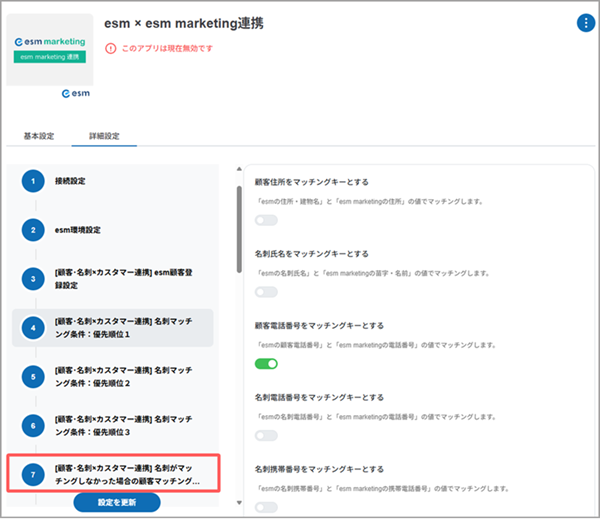Click step 2 circle icon for esm環境設定
Screen dimensions: 600x519
point(33,229)
